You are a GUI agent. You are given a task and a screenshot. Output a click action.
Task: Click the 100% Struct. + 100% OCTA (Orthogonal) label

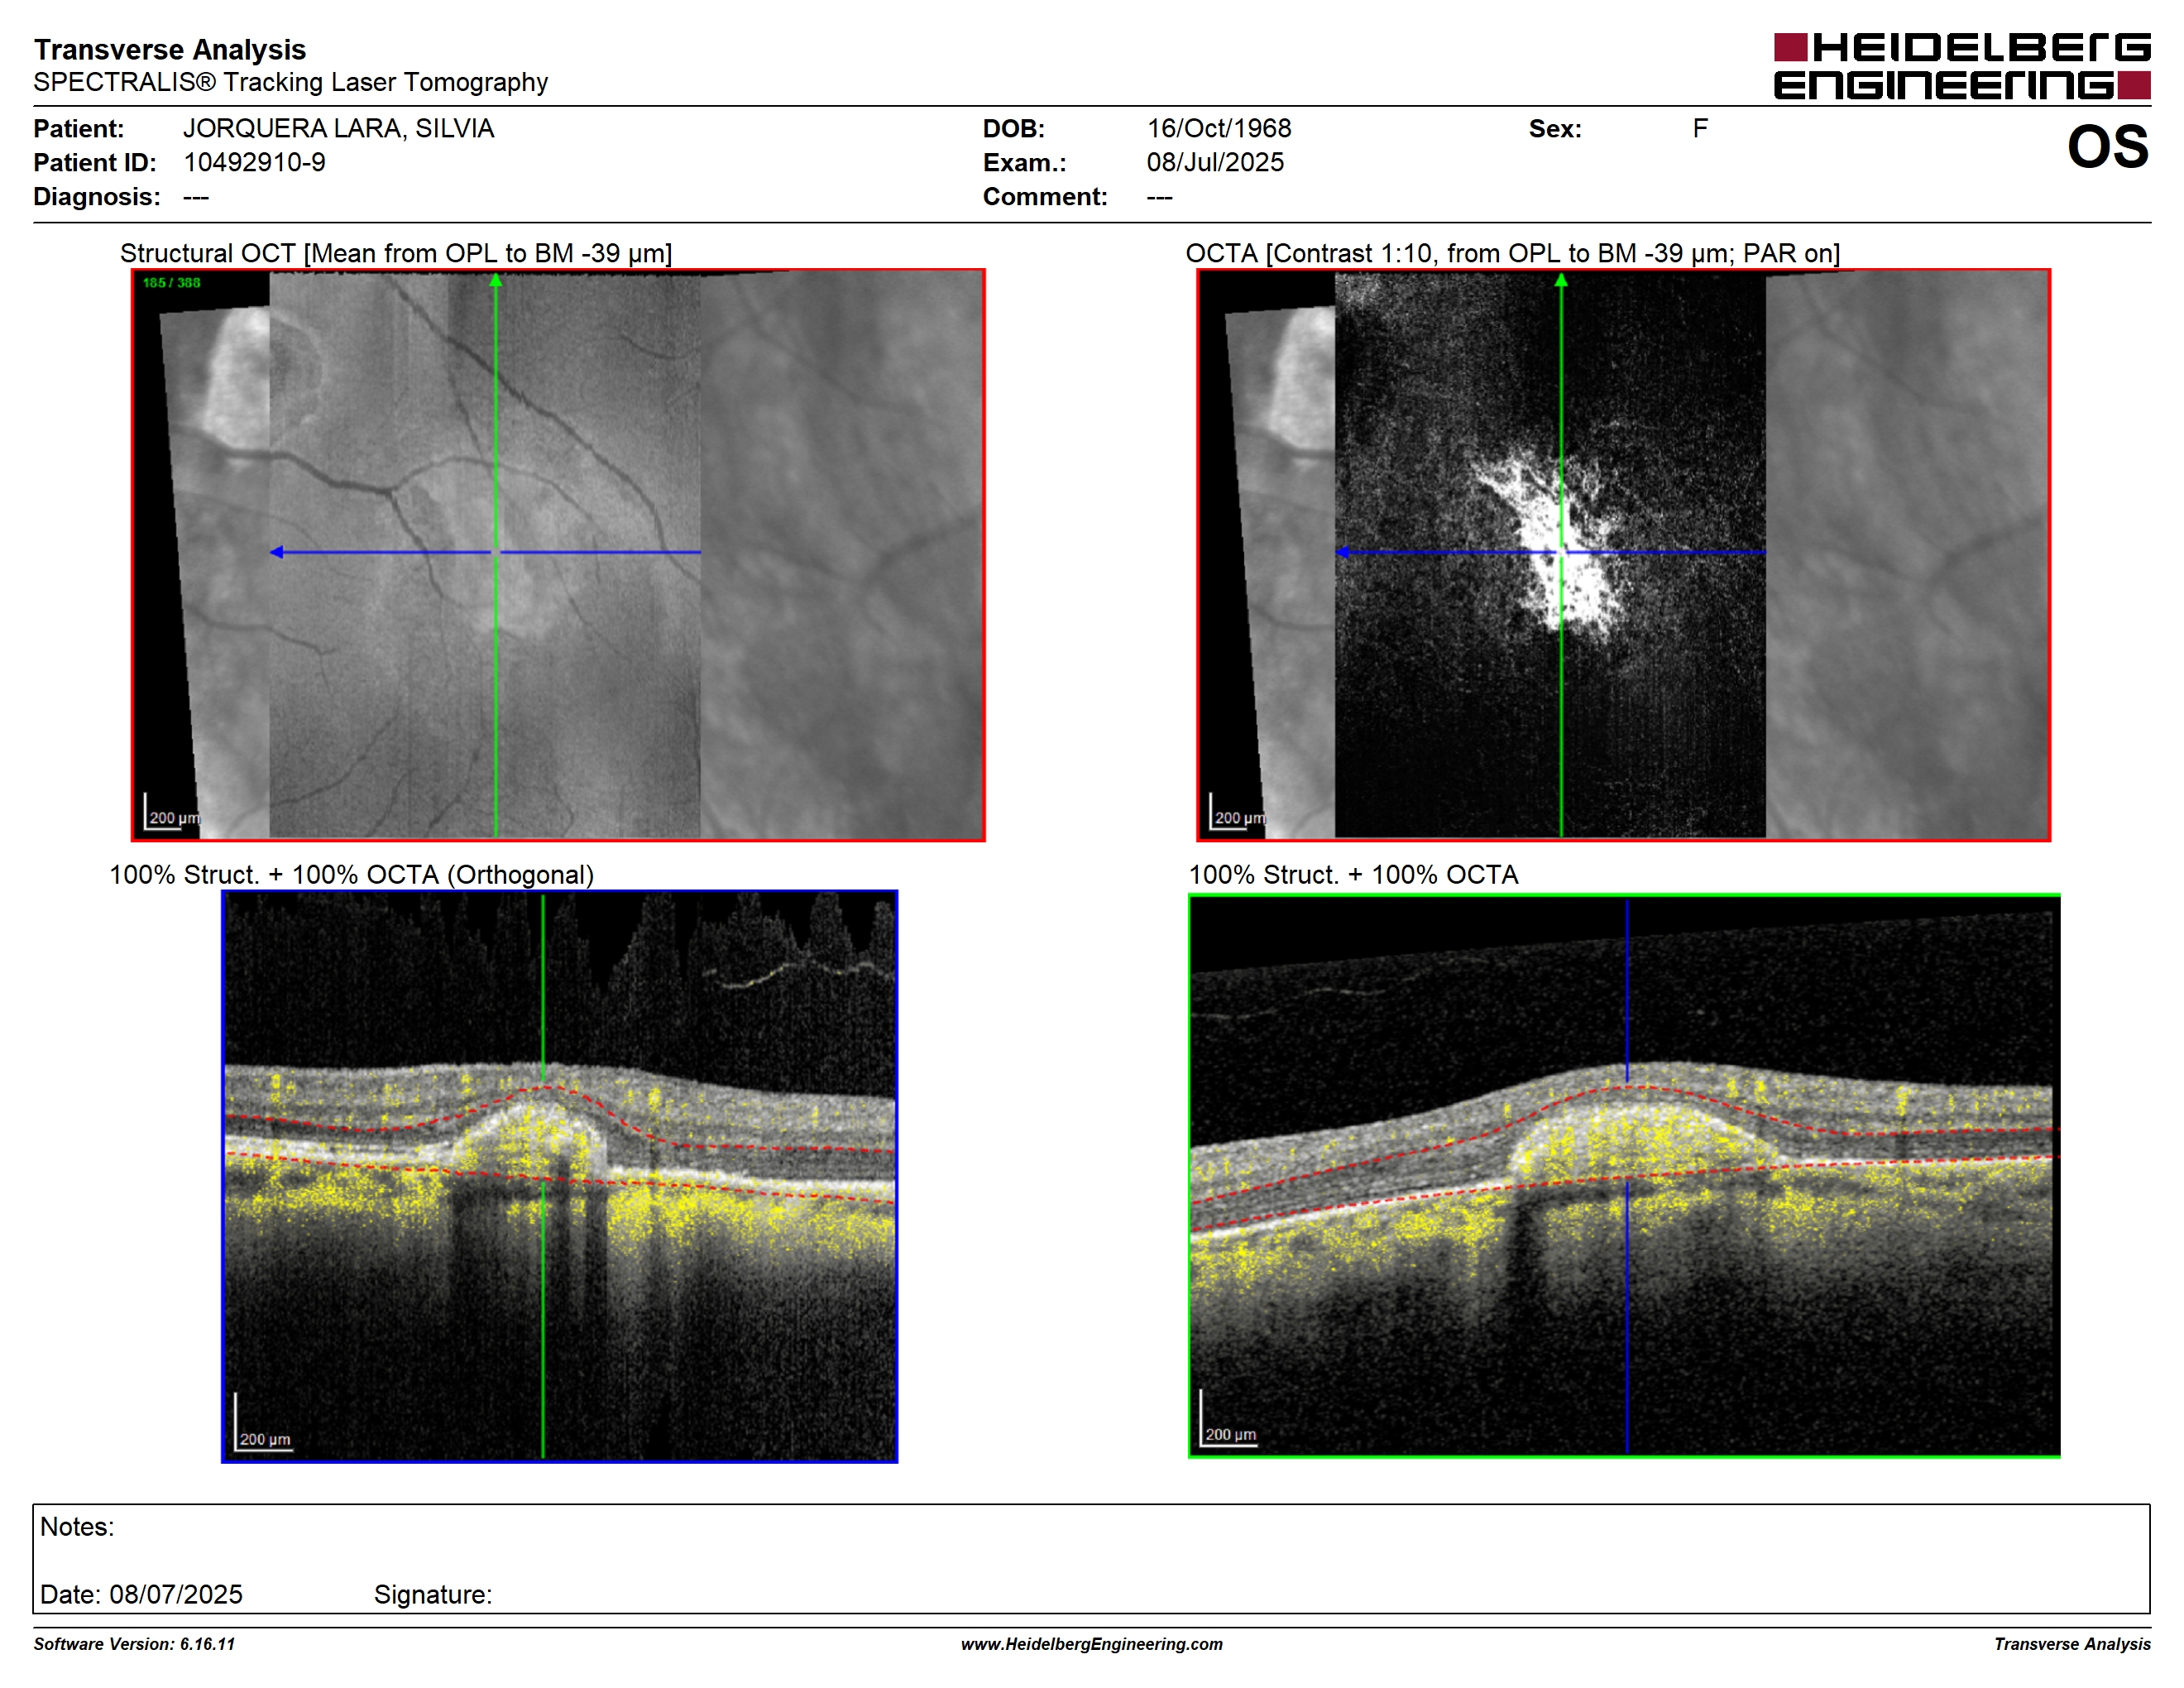(x=351, y=875)
